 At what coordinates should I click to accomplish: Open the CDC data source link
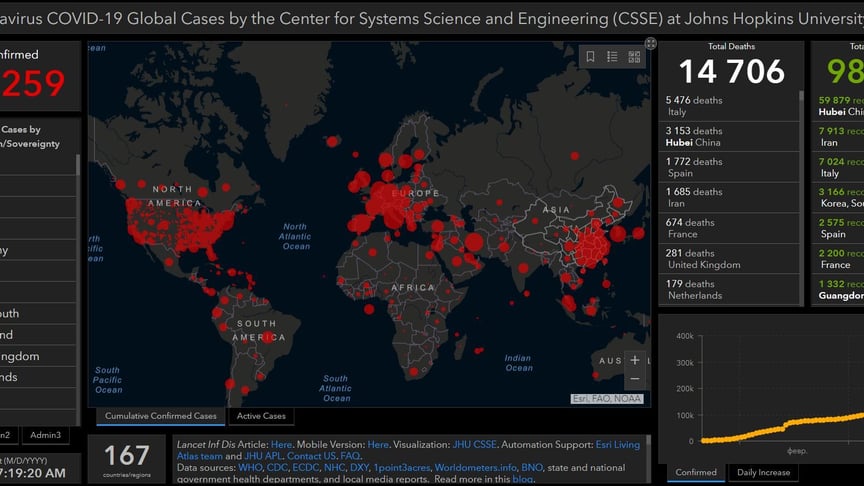point(277,468)
